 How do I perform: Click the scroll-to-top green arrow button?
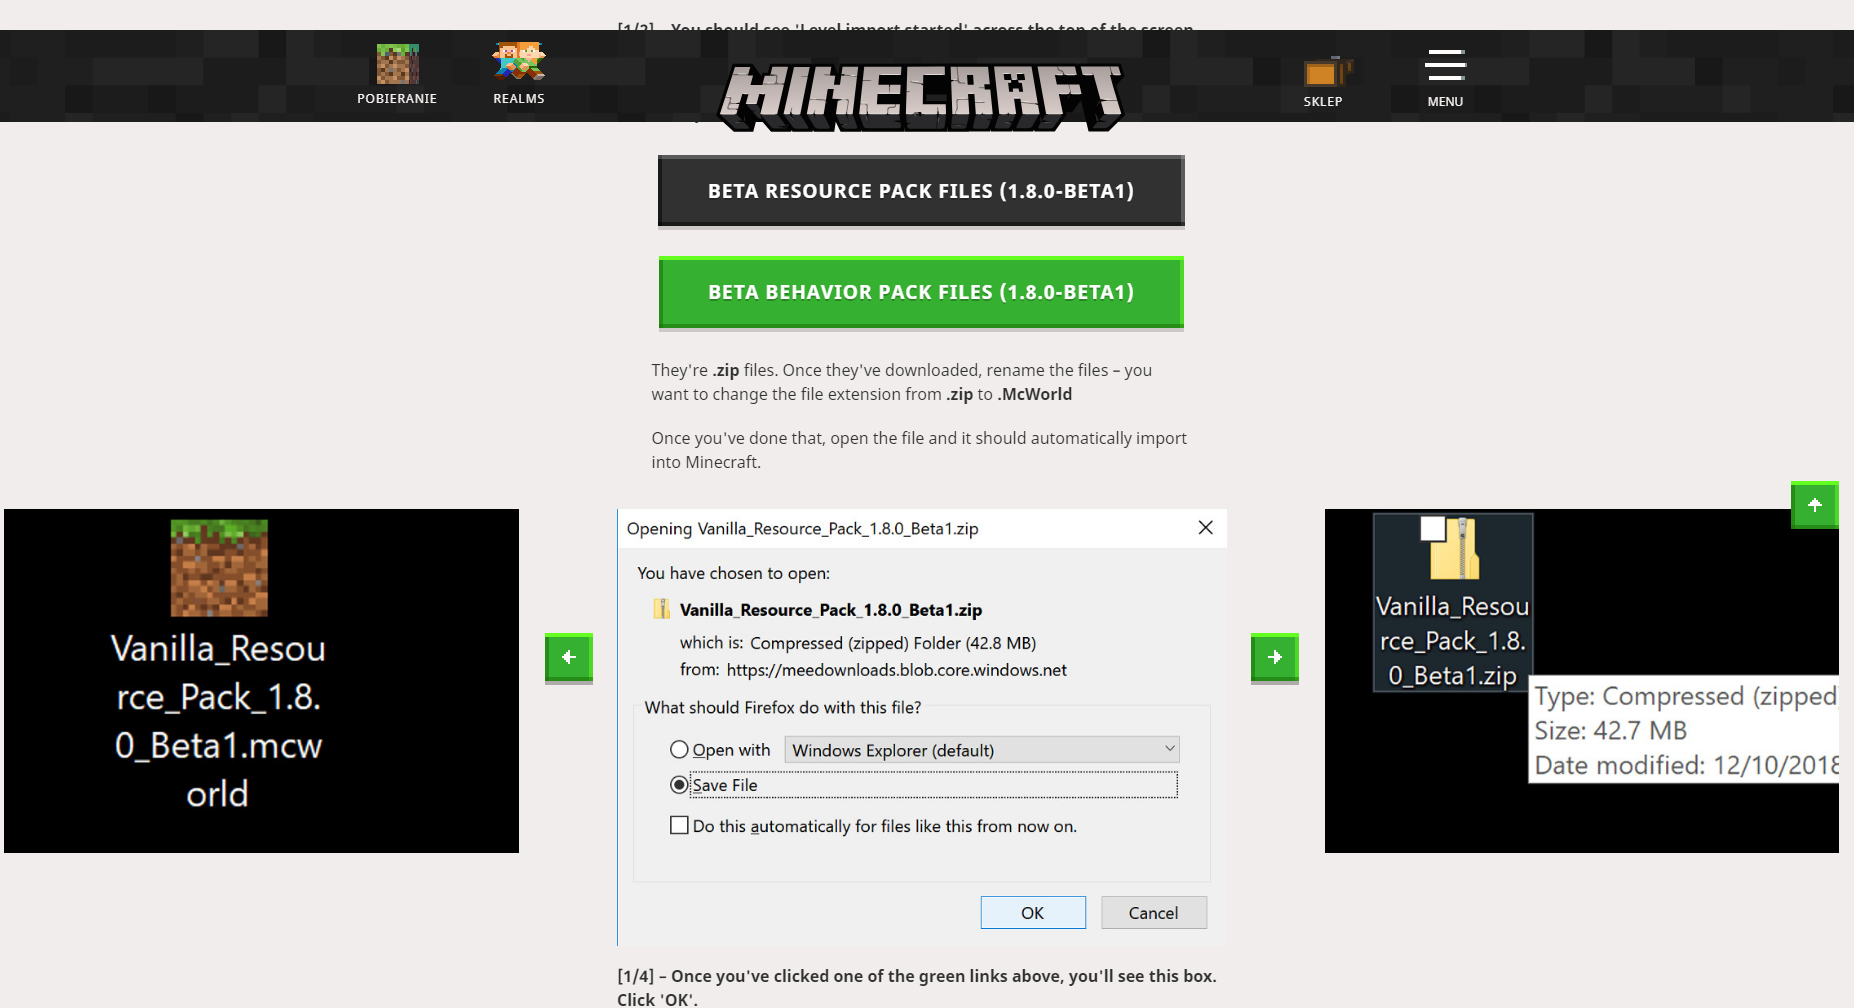1815,505
